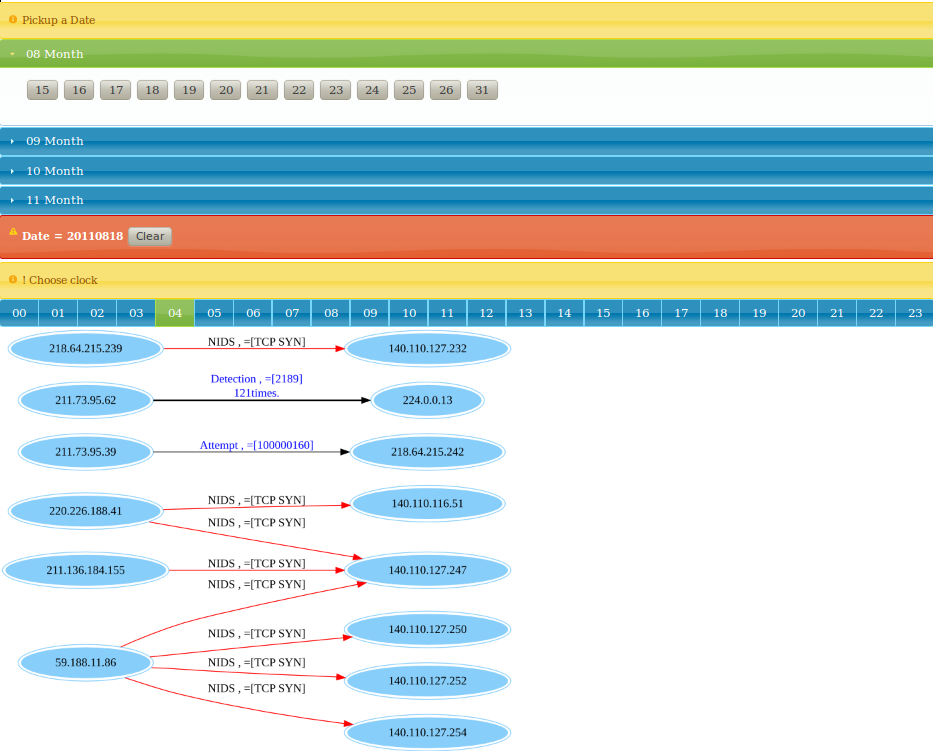Choose hour 07 in clock bar
Screen dimensions: 933x751
[x=292, y=313]
